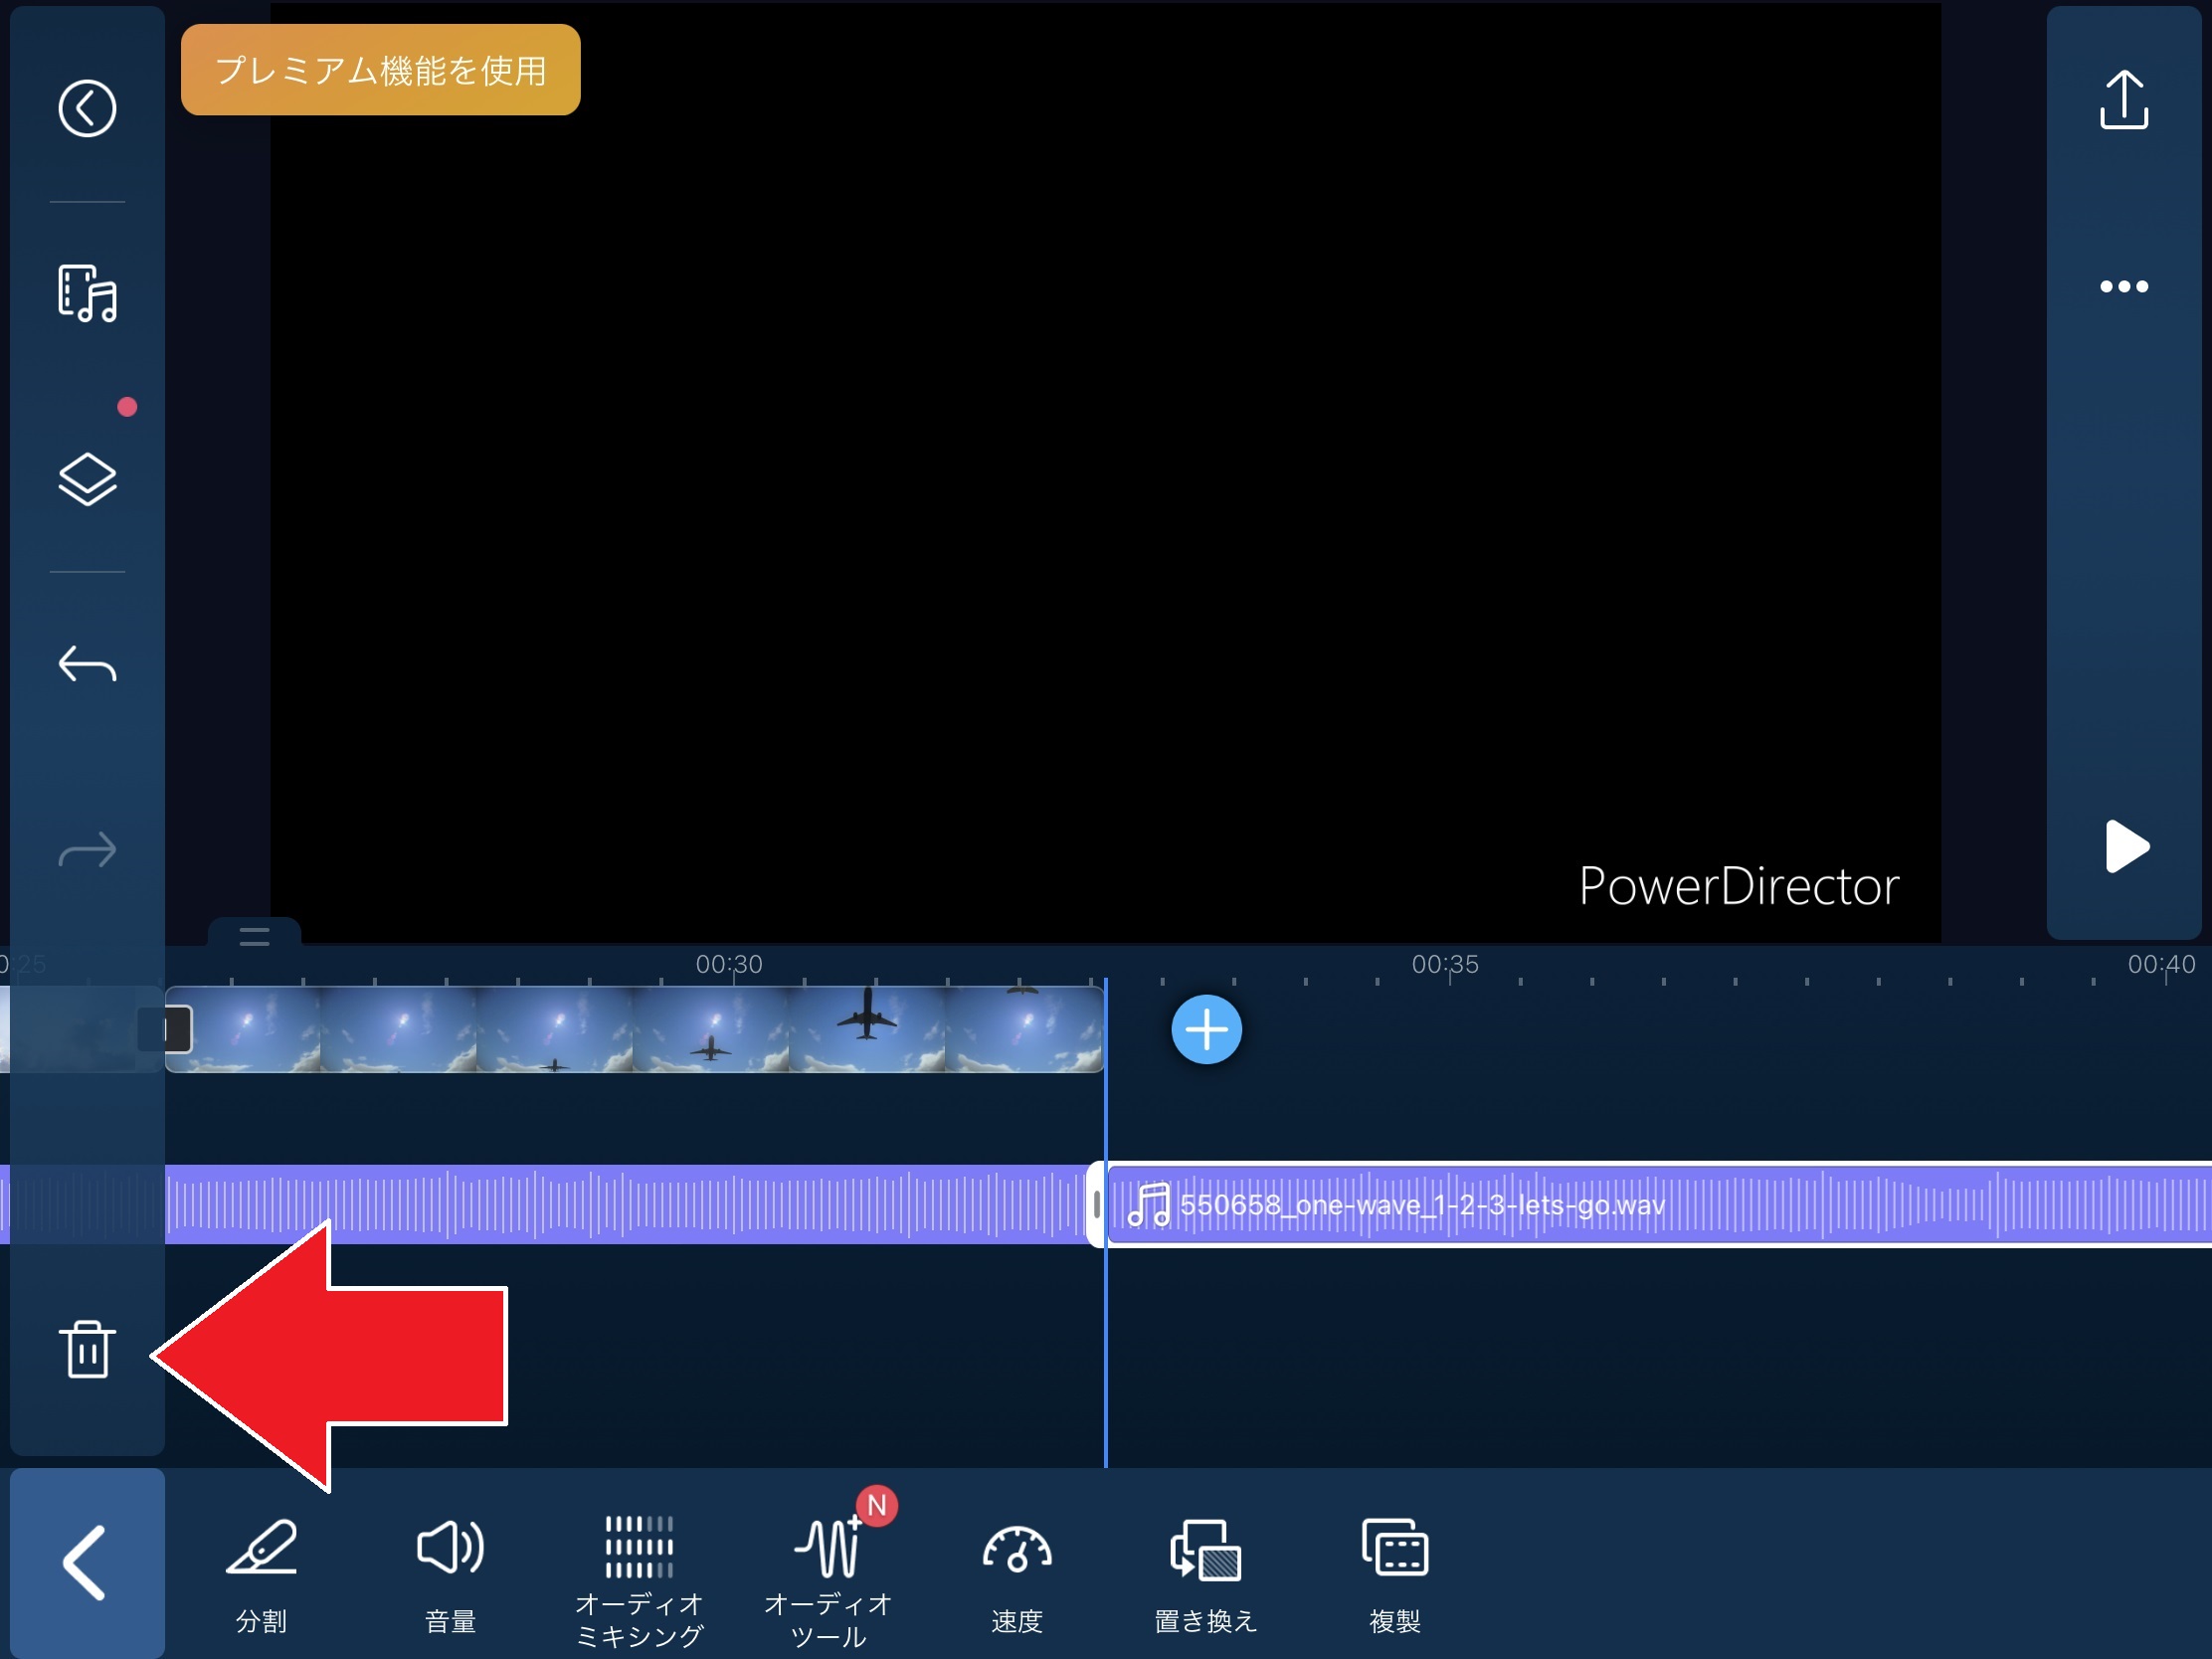Tap the trash delete icon
This screenshot has width=2212, height=1659.
tap(87, 1350)
